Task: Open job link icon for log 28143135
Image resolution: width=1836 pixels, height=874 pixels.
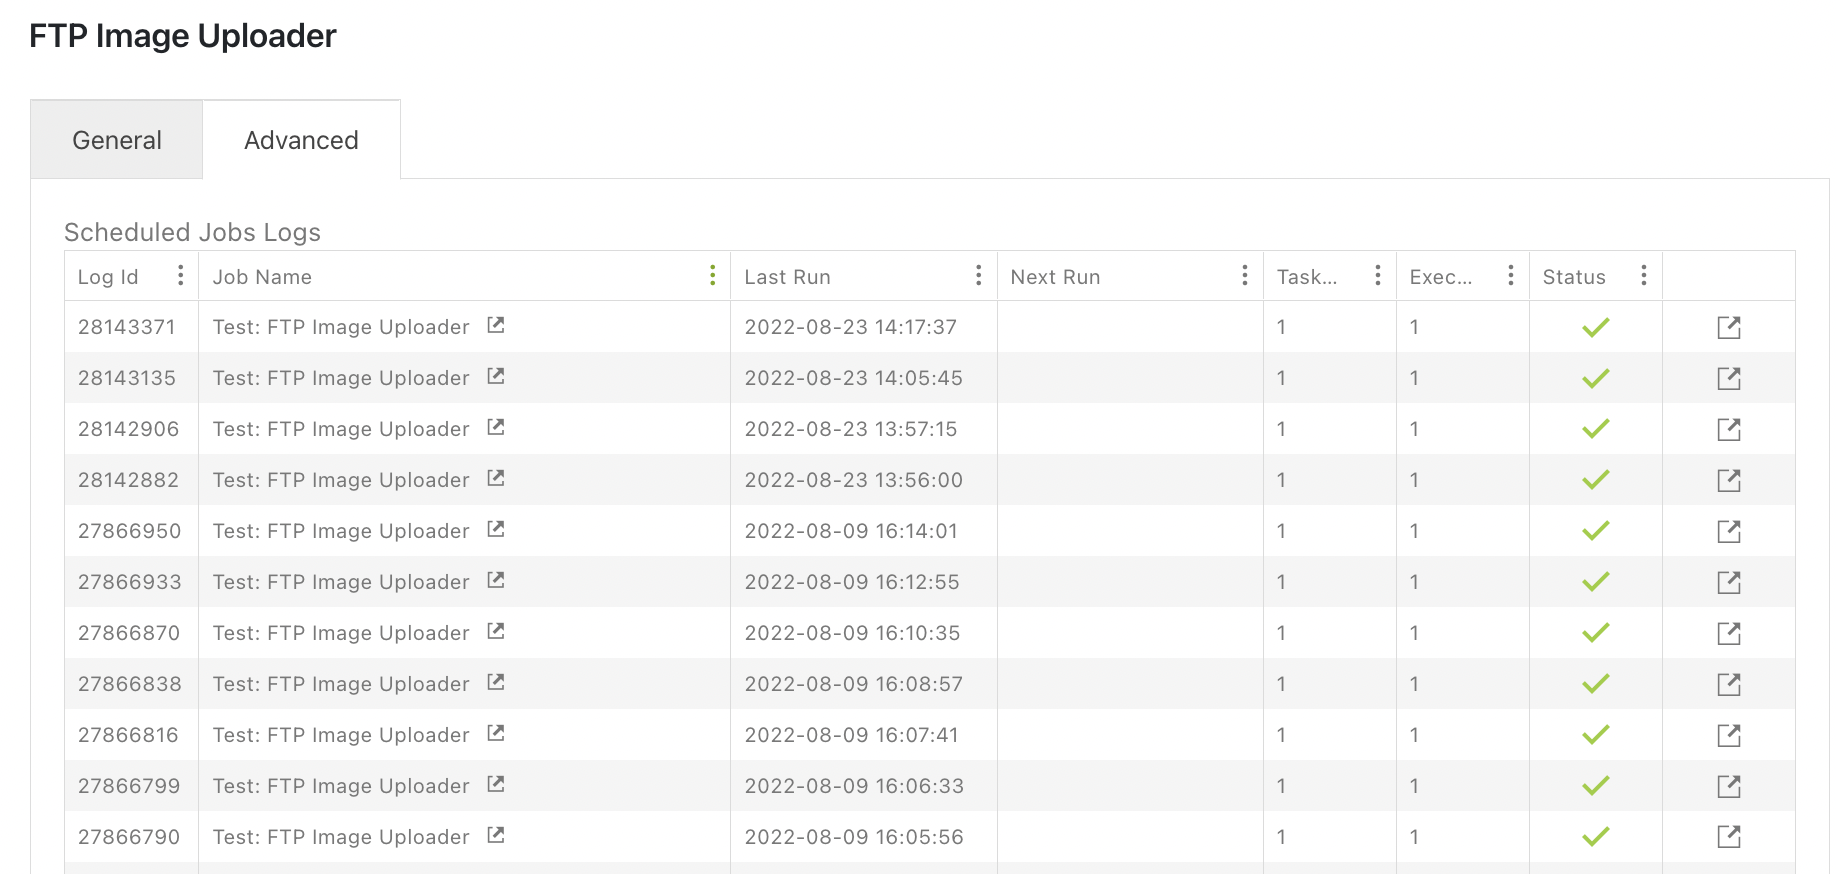Action: (x=495, y=376)
